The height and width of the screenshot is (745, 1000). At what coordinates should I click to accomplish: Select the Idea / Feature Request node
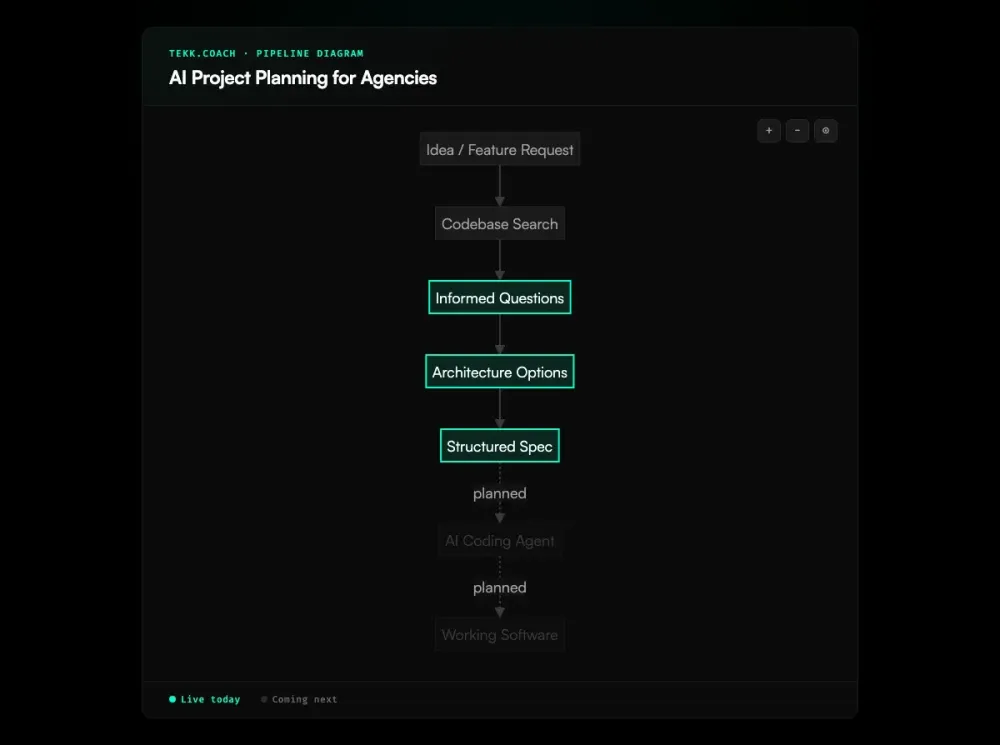coord(499,149)
